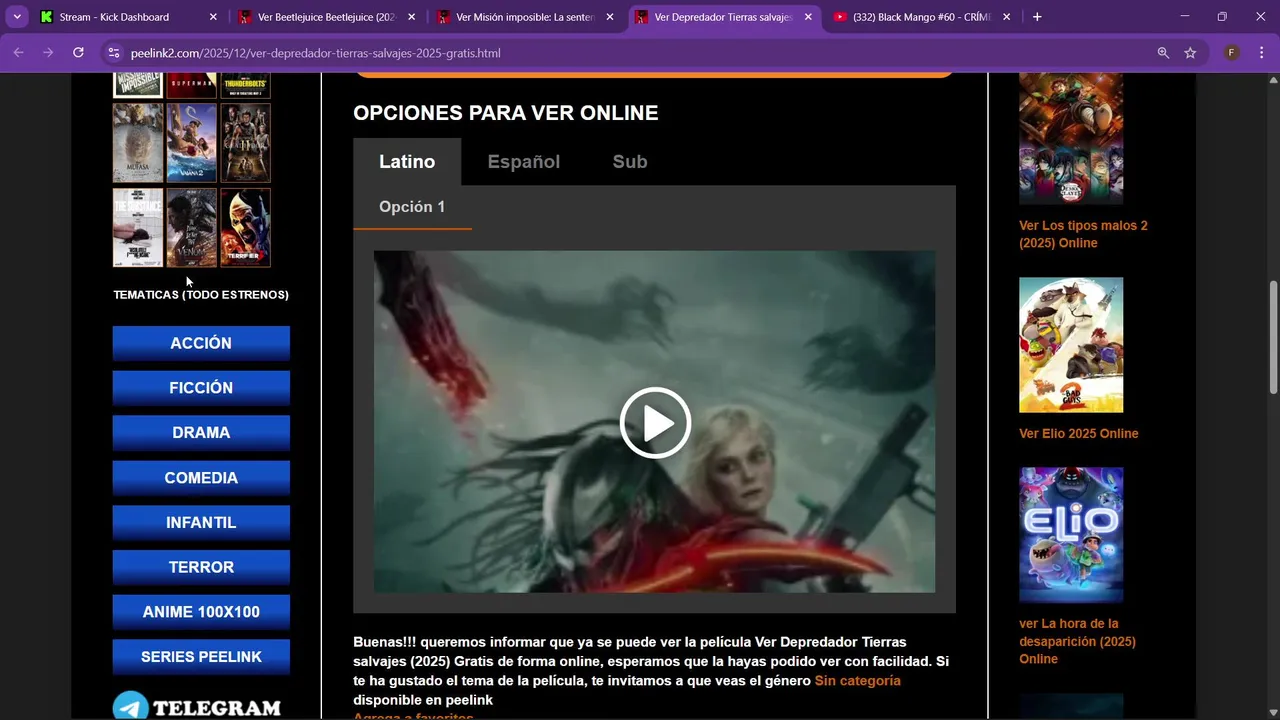Open the Demon Slayer poster in sidebar
1280x720 pixels.
[1071, 139]
